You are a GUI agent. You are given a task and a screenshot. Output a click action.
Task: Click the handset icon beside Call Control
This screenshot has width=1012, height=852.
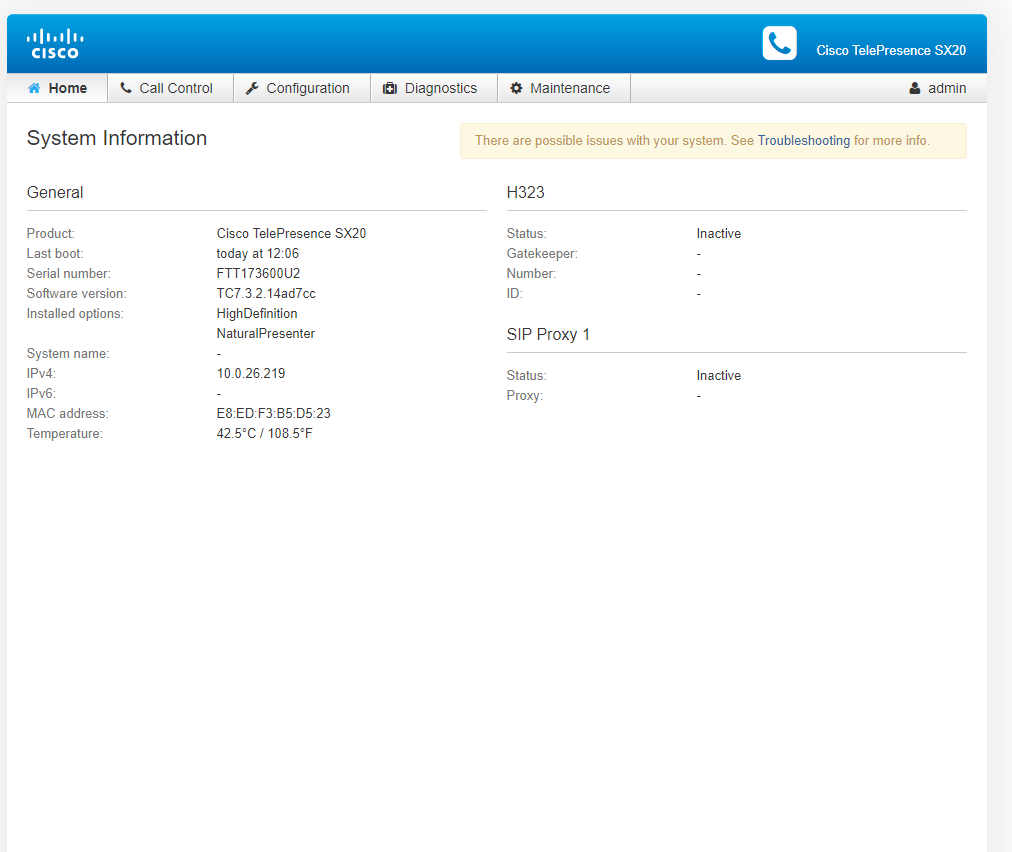126,88
